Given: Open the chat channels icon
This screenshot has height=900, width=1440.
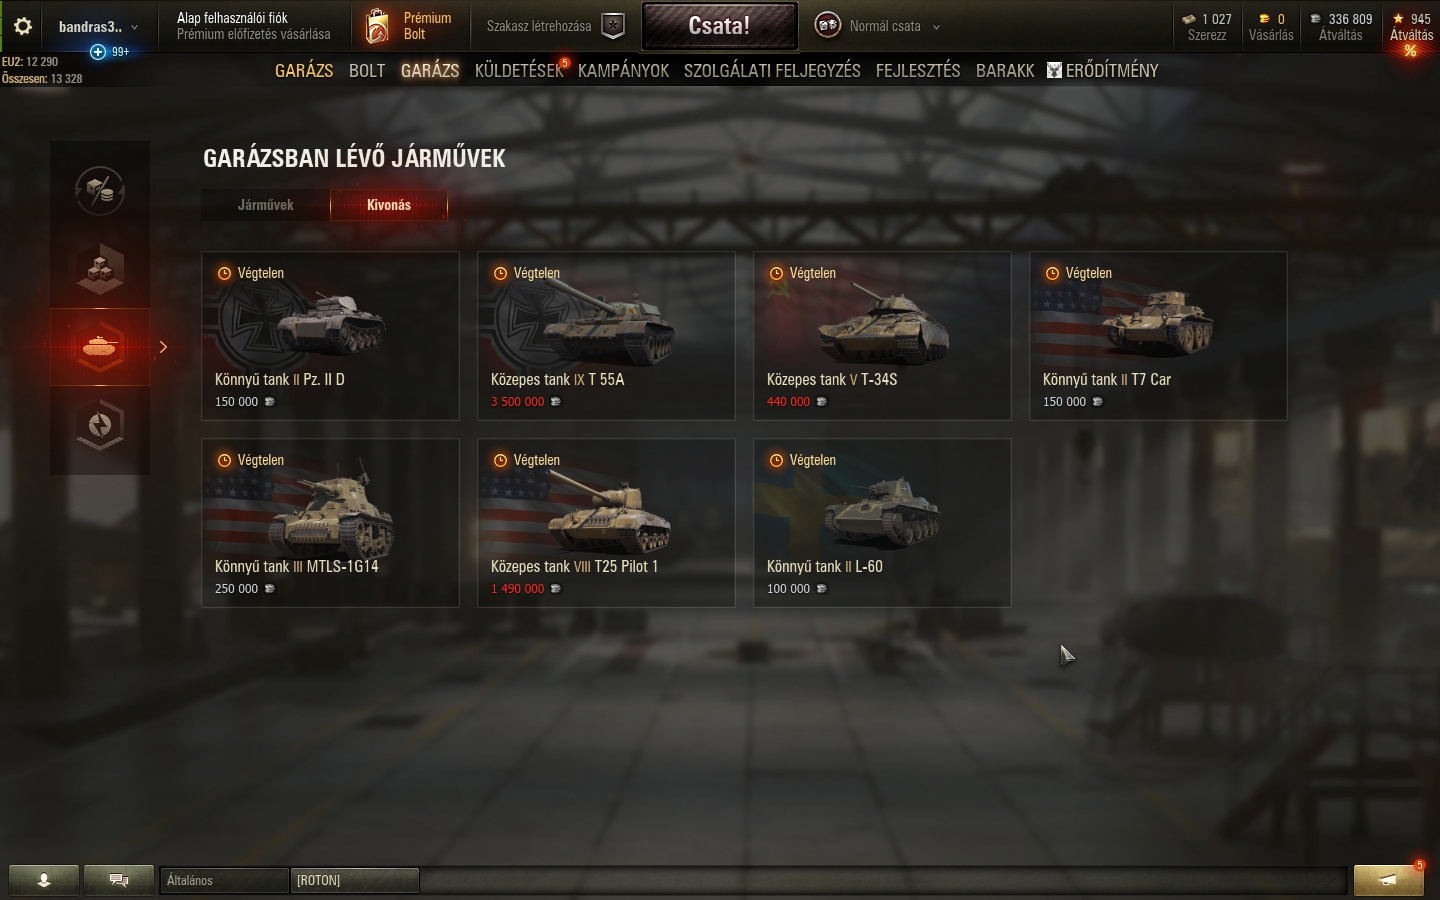Looking at the screenshot, I should pyautogui.click(x=119, y=880).
